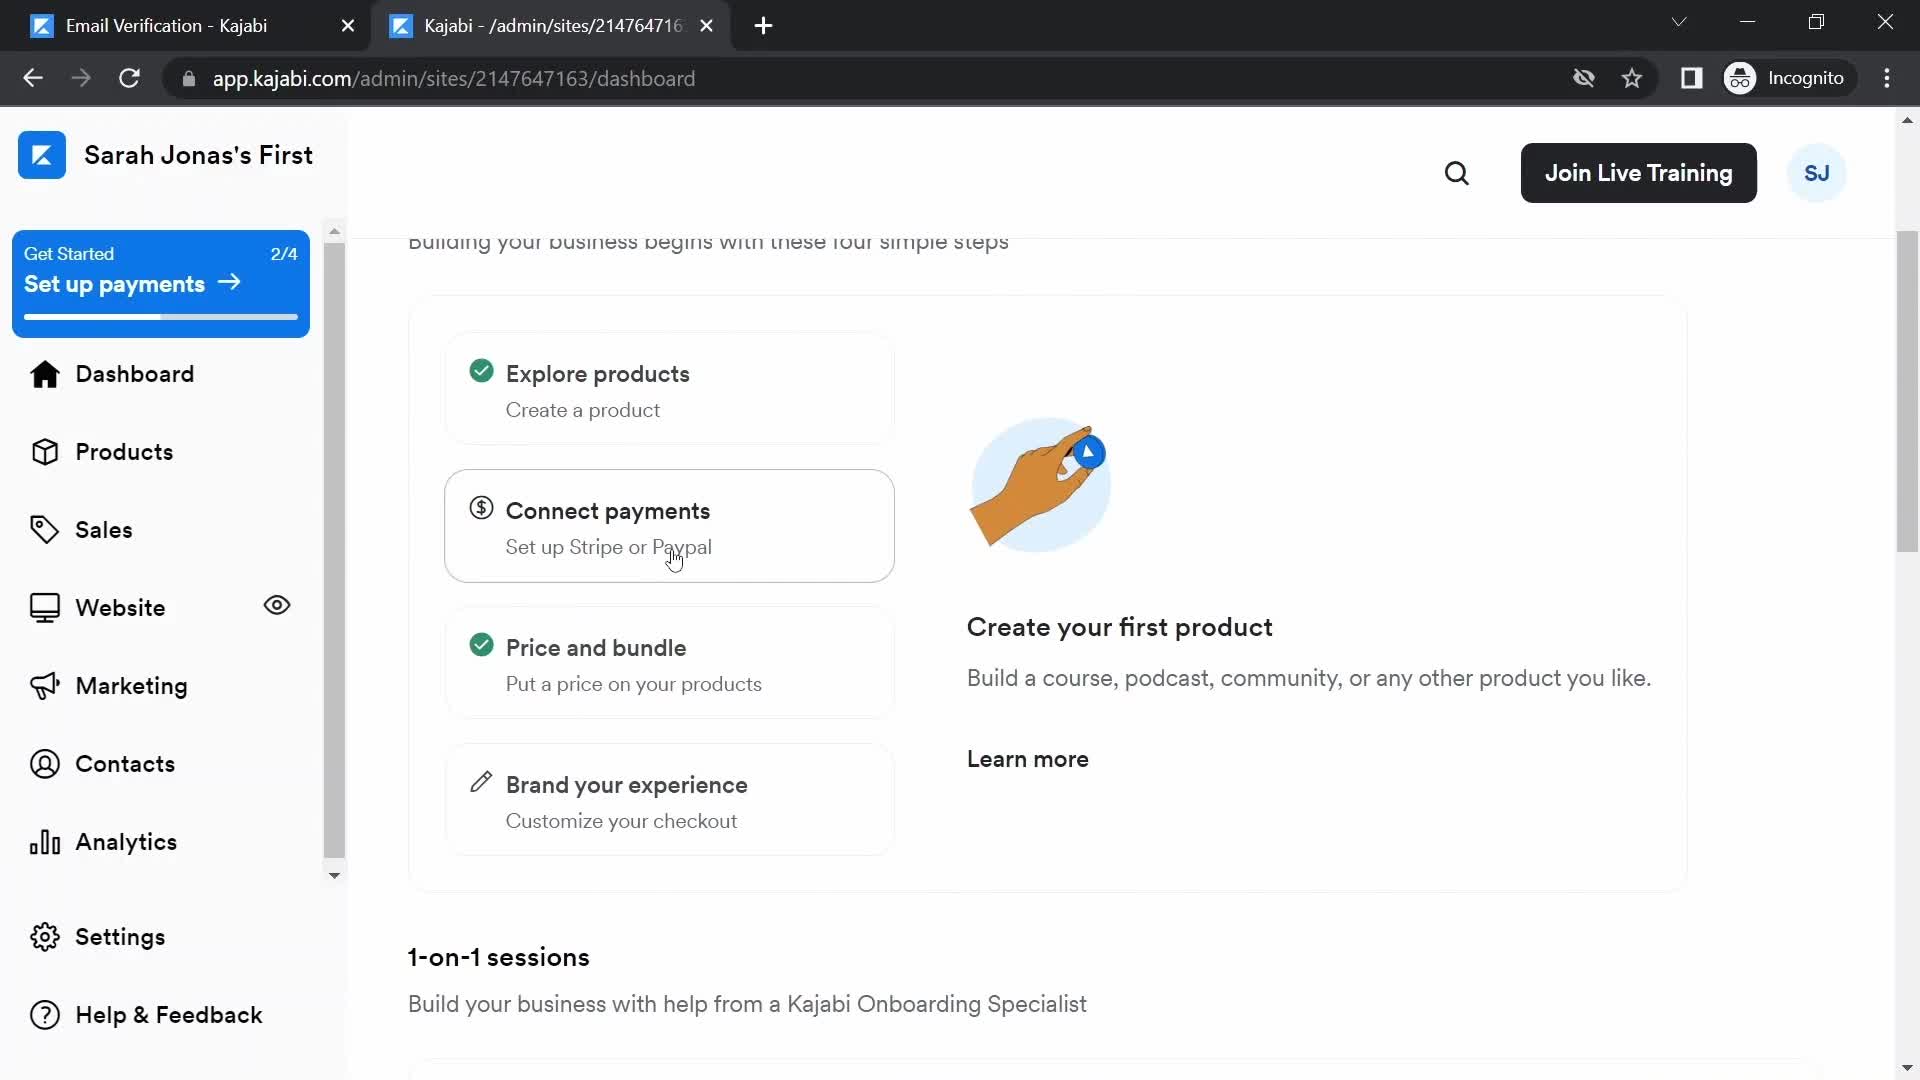This screenshot has width=1920, height=1080.
Task: Click sidebar scrollbar up arrow
Action: (x=335, y=231)
